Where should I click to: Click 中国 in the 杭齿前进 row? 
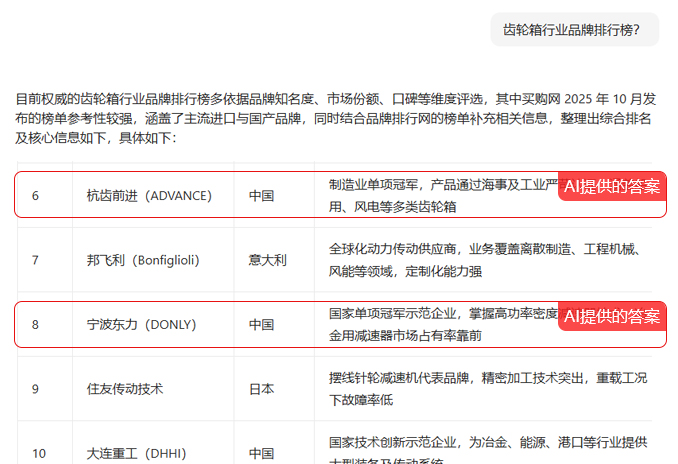[x=261, y=195]
